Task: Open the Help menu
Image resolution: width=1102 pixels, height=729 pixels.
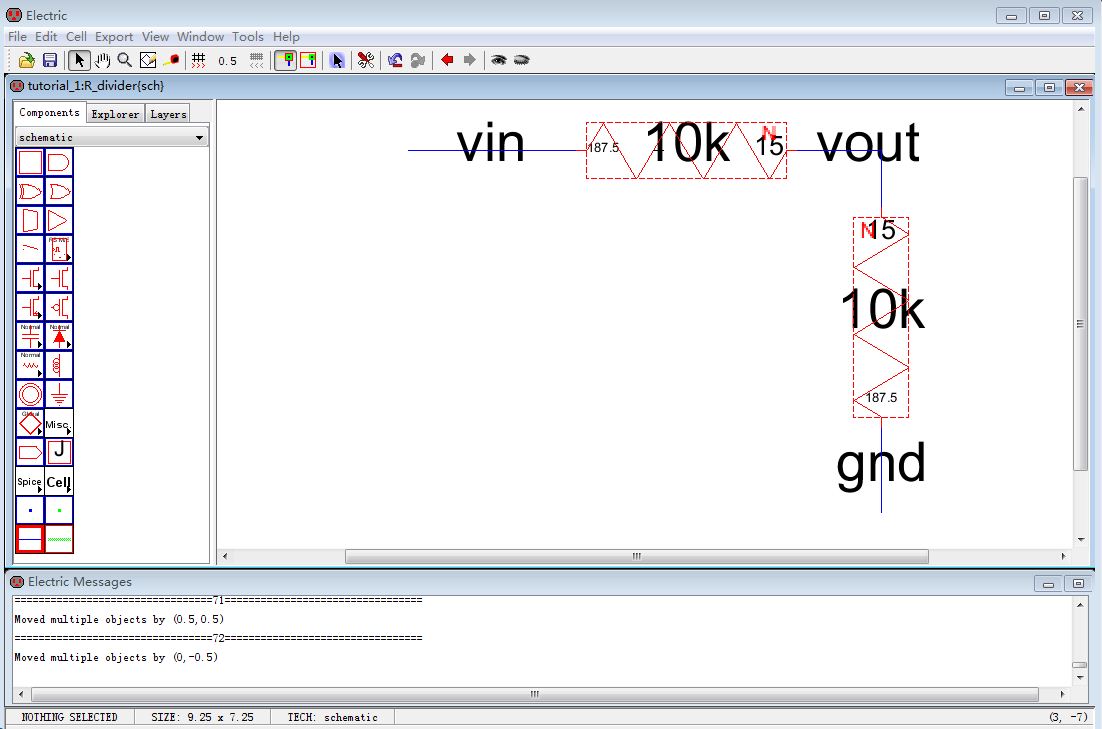Action: 286,37
